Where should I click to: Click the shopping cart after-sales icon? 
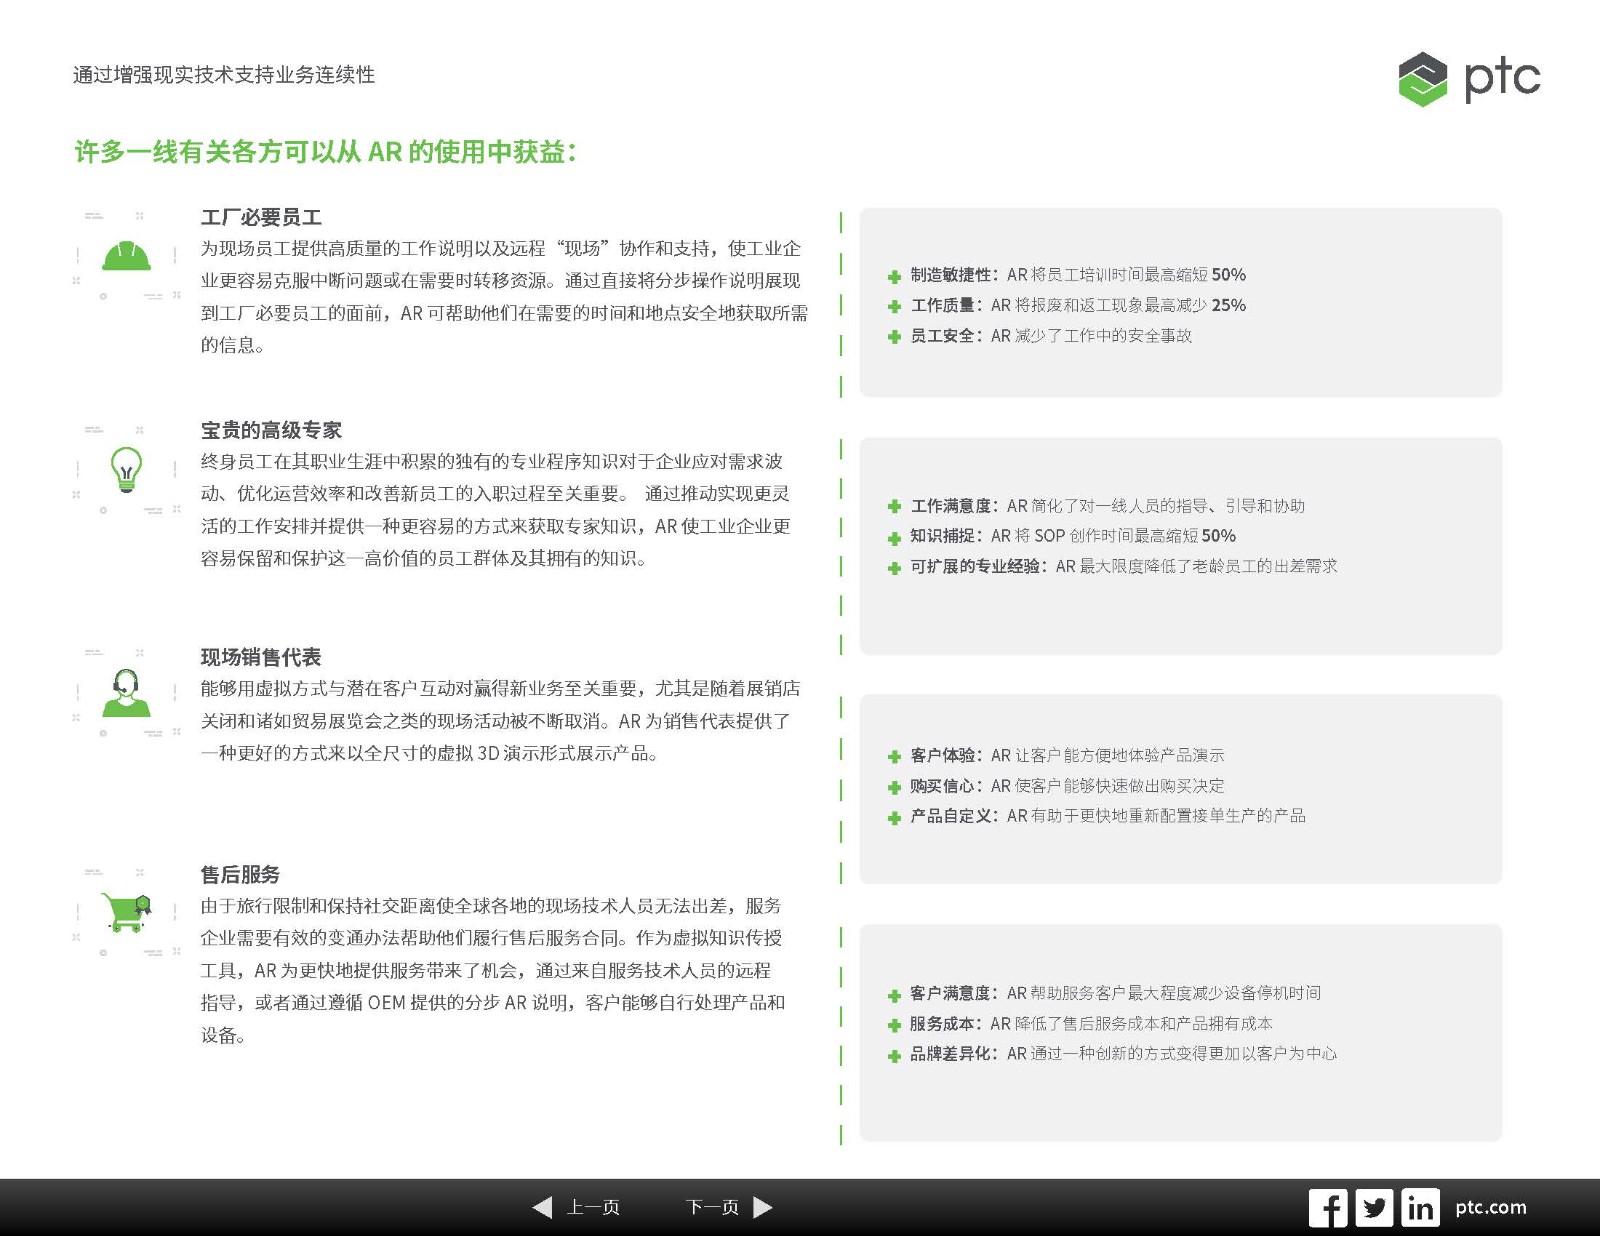(126, 911)
